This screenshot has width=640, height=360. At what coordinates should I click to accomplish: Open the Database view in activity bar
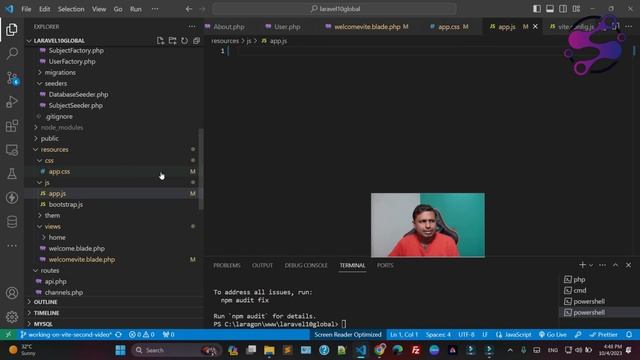tap(12, 222)
